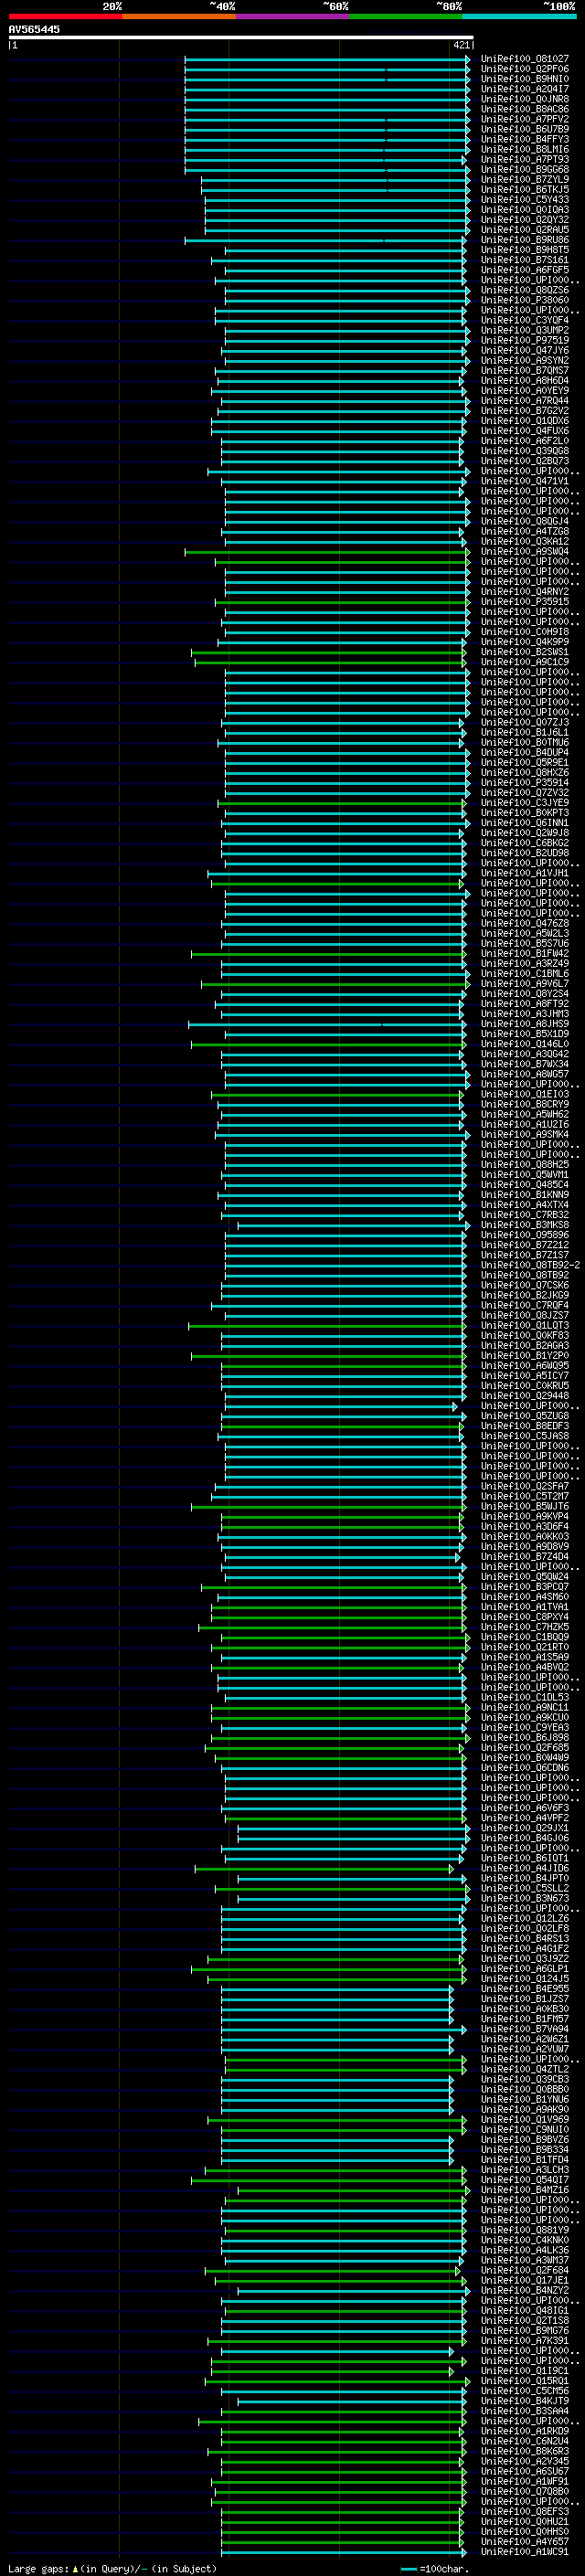The width and height of the screenshot is (585, 2576).
Task: Click the green ~80% identity legend segment
Action: point(406,16)
